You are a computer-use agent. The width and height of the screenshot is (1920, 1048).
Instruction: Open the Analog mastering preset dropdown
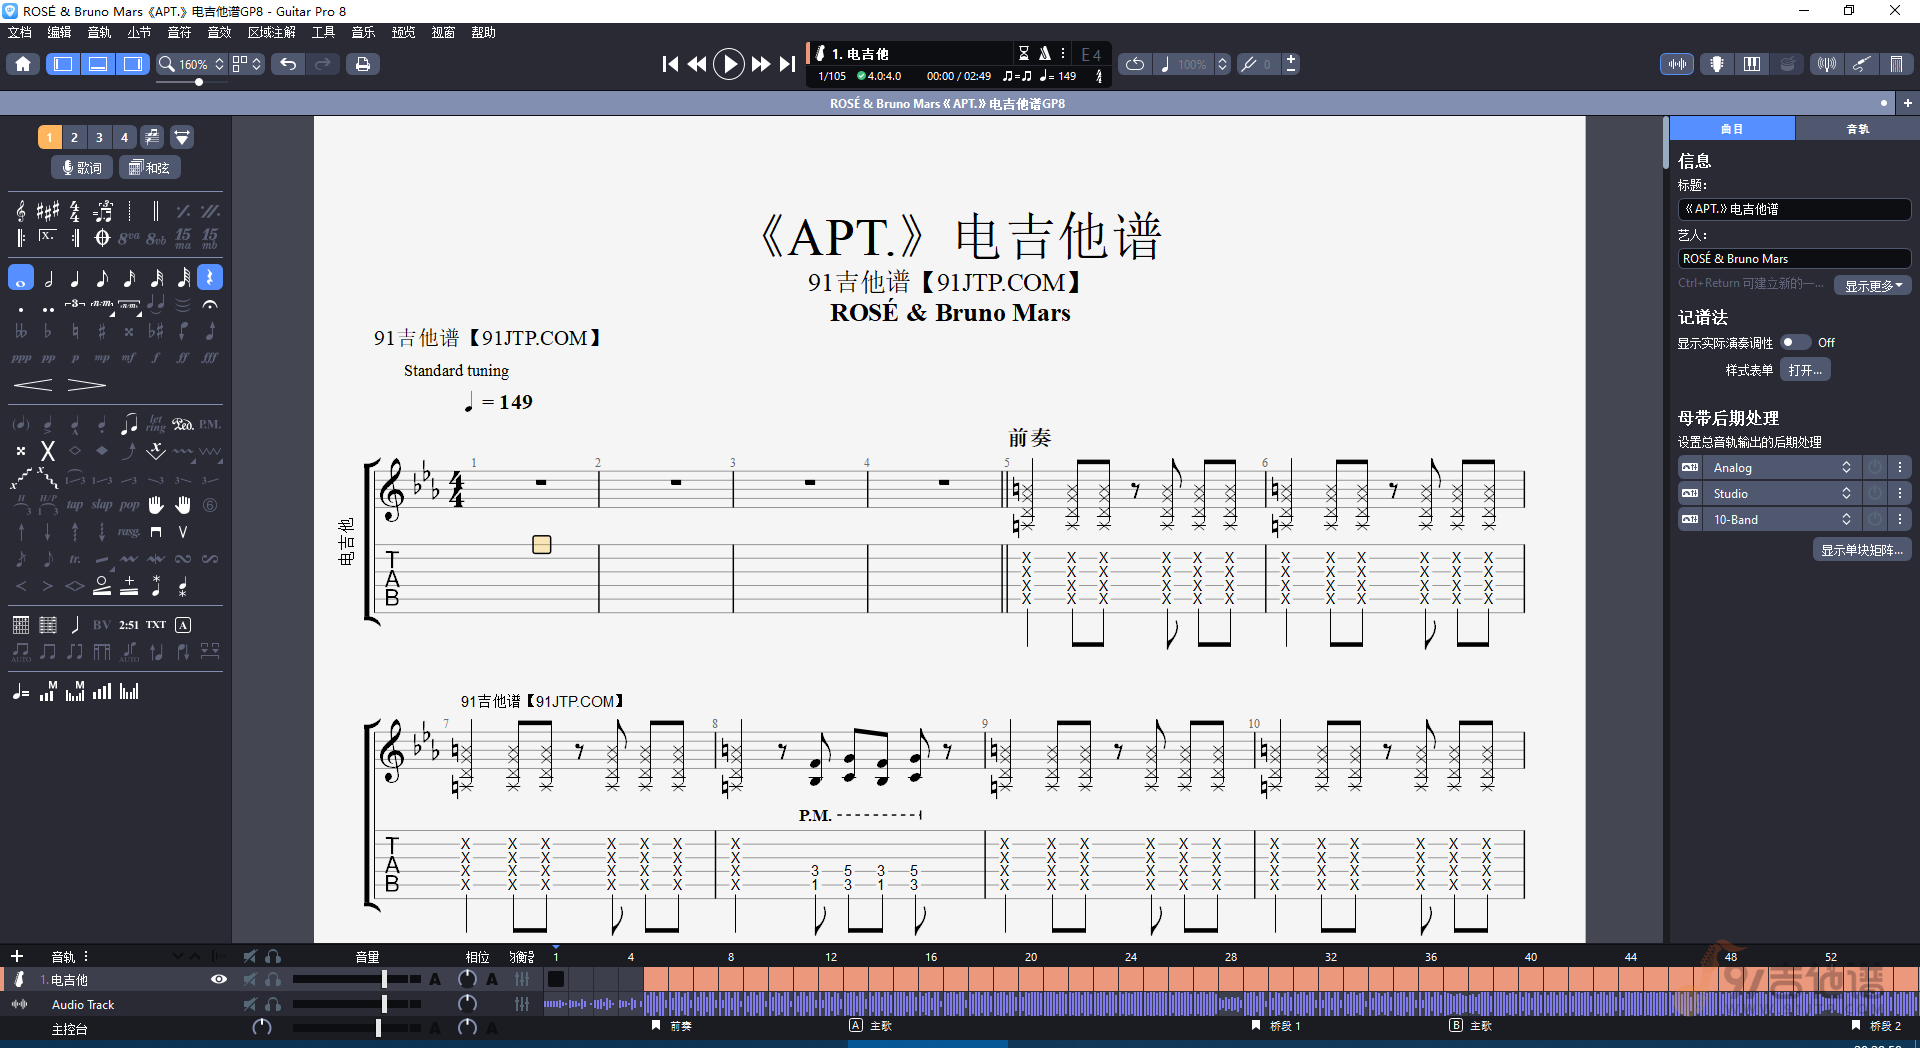point(1781,467)
